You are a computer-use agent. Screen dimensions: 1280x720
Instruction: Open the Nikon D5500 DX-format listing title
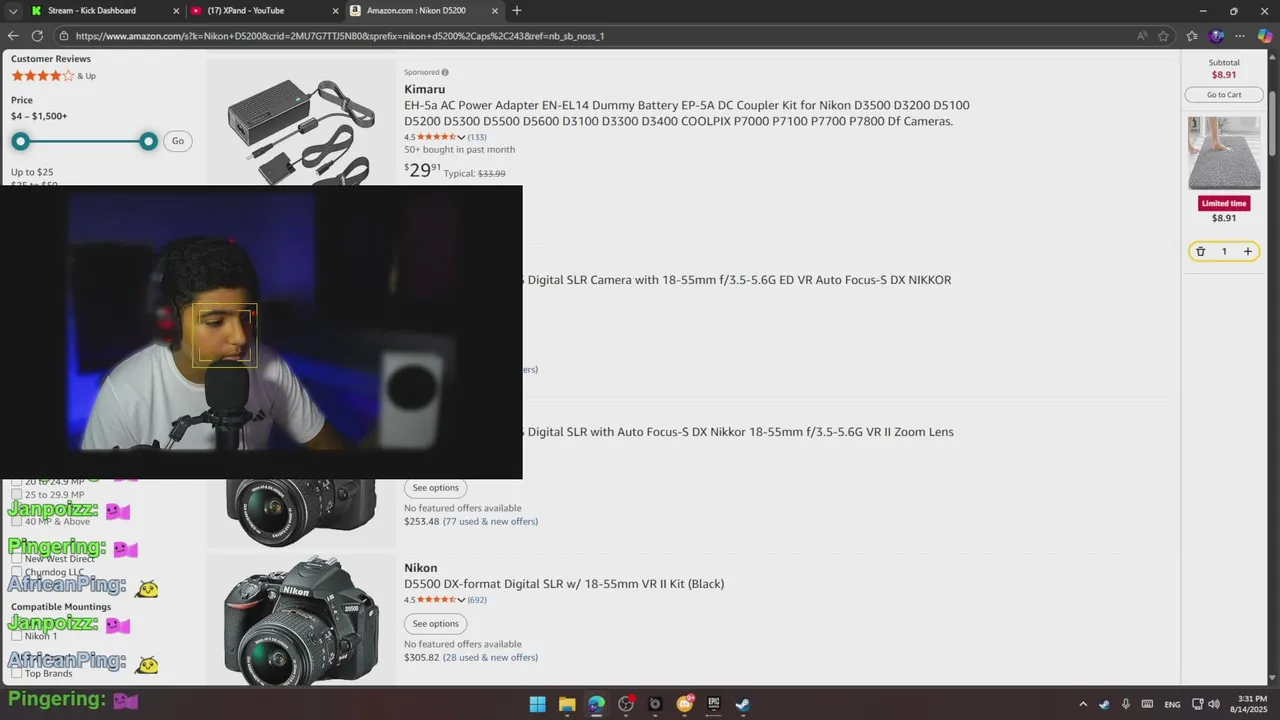564,584
